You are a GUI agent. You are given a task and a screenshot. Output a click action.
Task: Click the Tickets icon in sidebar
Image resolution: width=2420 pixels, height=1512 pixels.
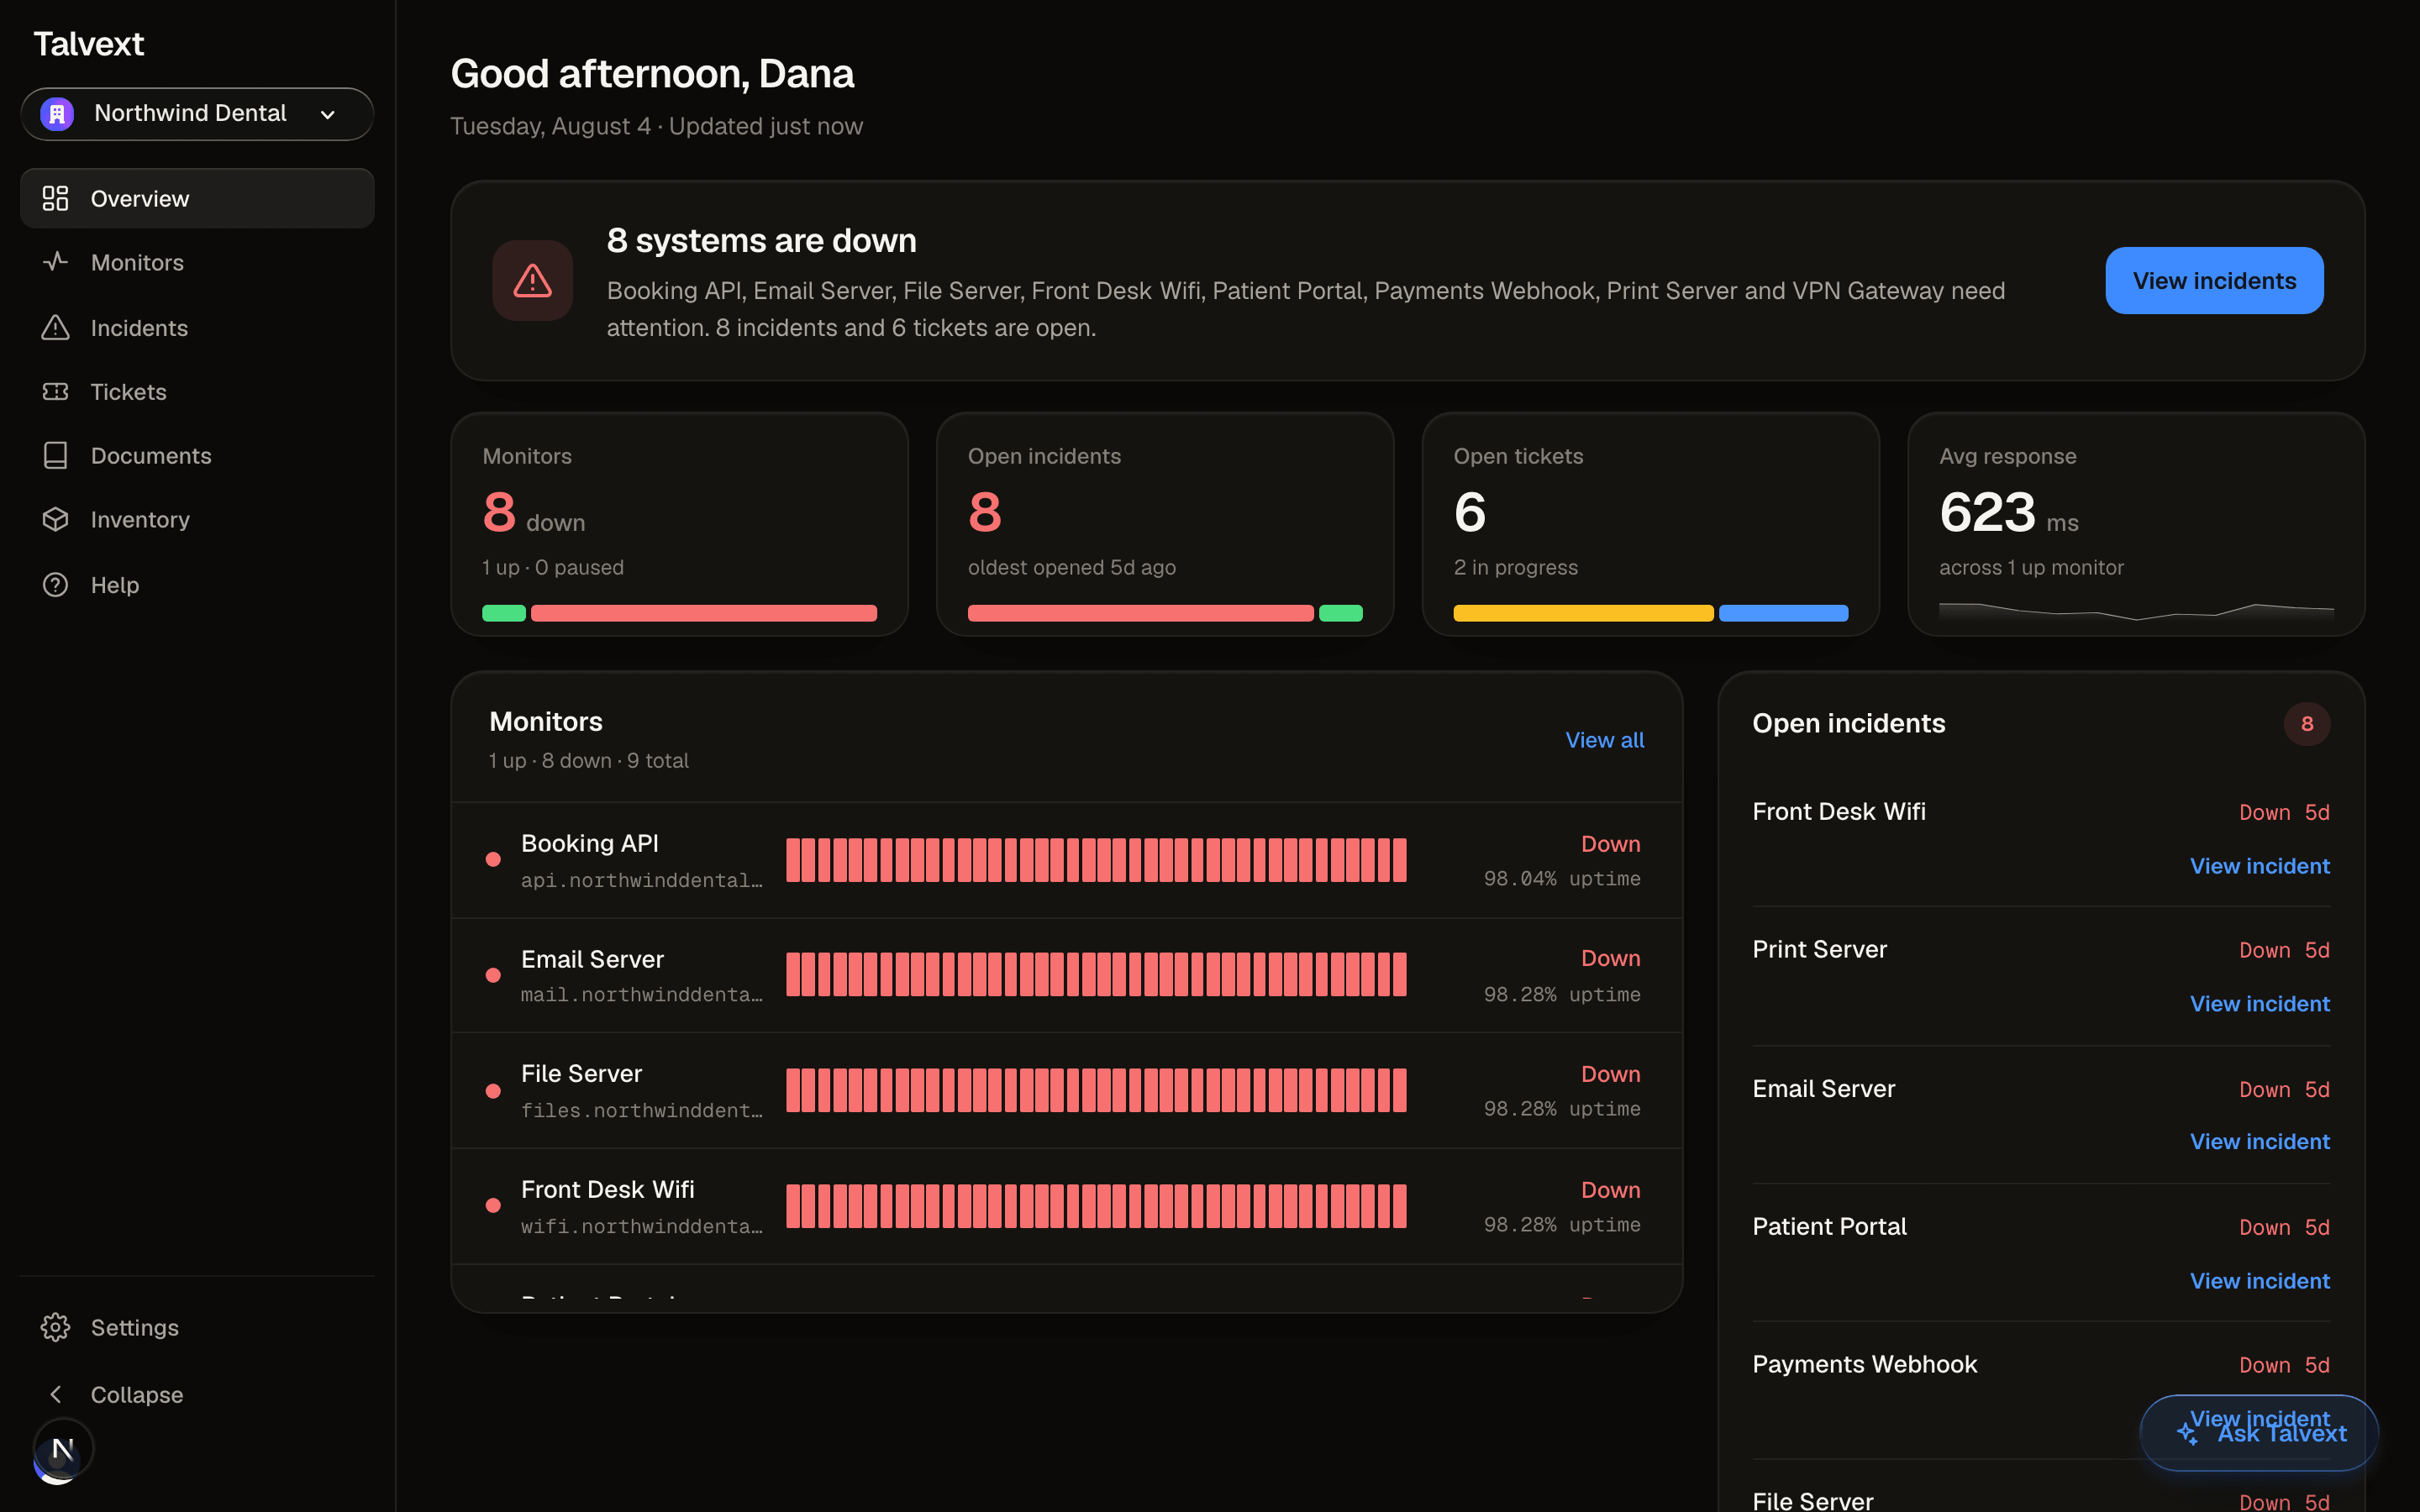click(55, 391)
